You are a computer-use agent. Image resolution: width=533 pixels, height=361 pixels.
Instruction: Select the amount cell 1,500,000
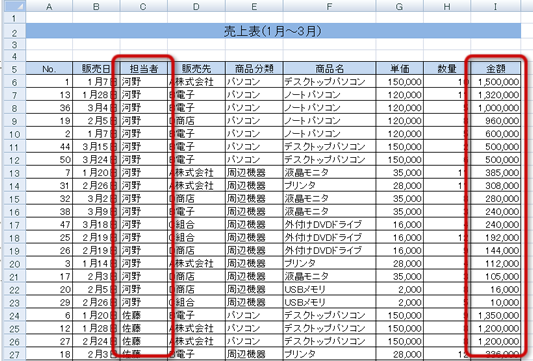coord(496,82)
